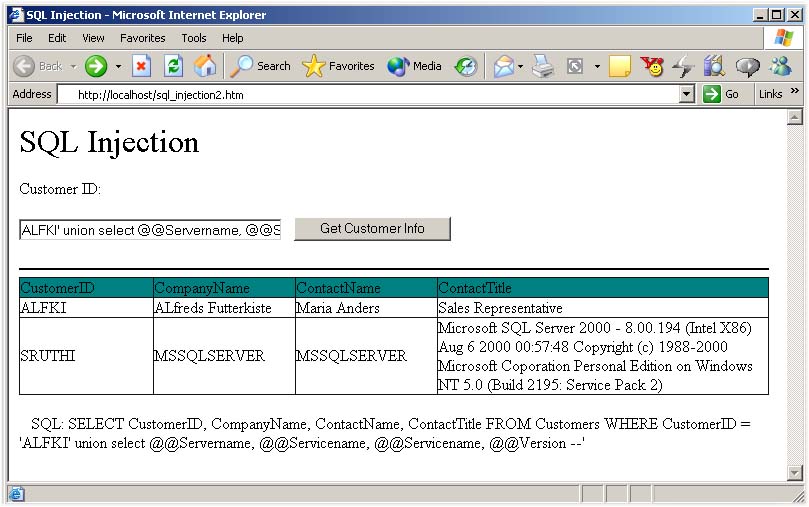Open the Favorites star toolbar button
809x507 pixels.
point(338,66)
